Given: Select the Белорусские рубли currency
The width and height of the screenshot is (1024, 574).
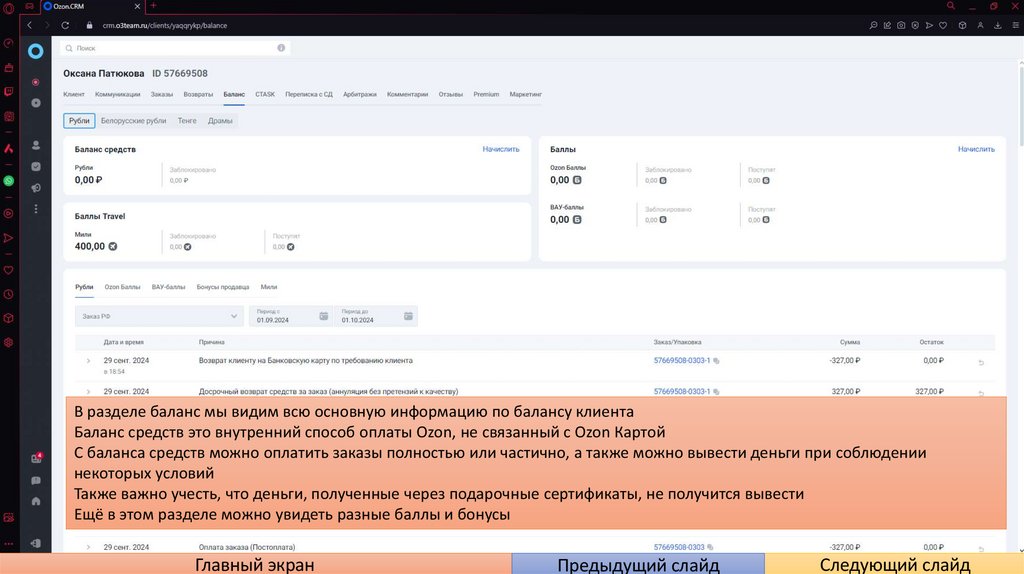Looking at the screenshot, I should (x=133, y=121).
